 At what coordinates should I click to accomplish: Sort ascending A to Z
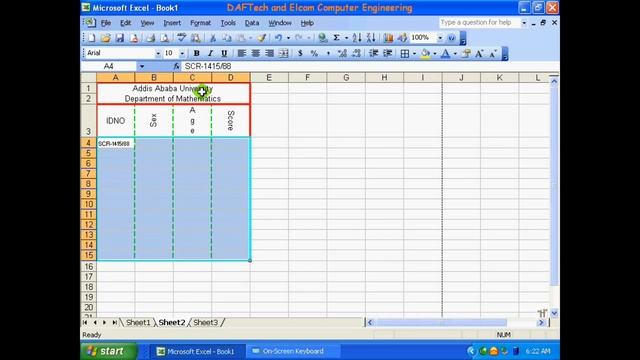(357, 38)
